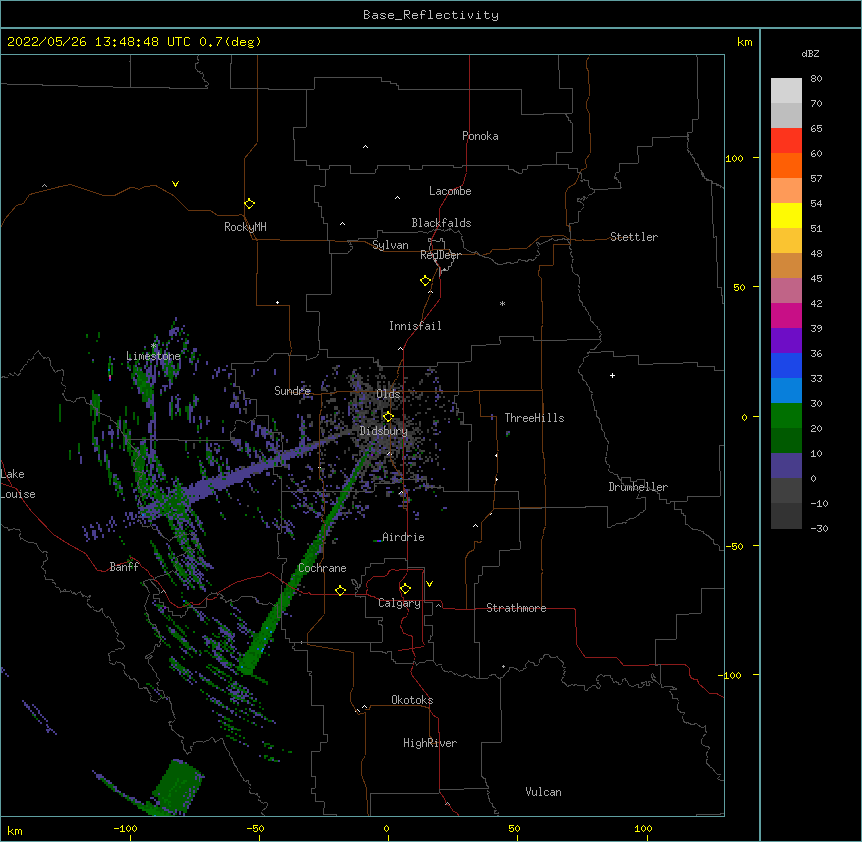Select the orange 60-57 dBZ legend swatch
Screen dimensions: 862x842
[786, 165]
